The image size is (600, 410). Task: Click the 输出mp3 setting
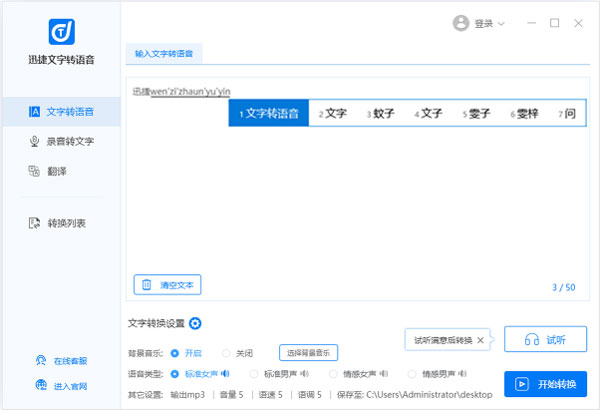pyautogui.click(x=188, y=395)
